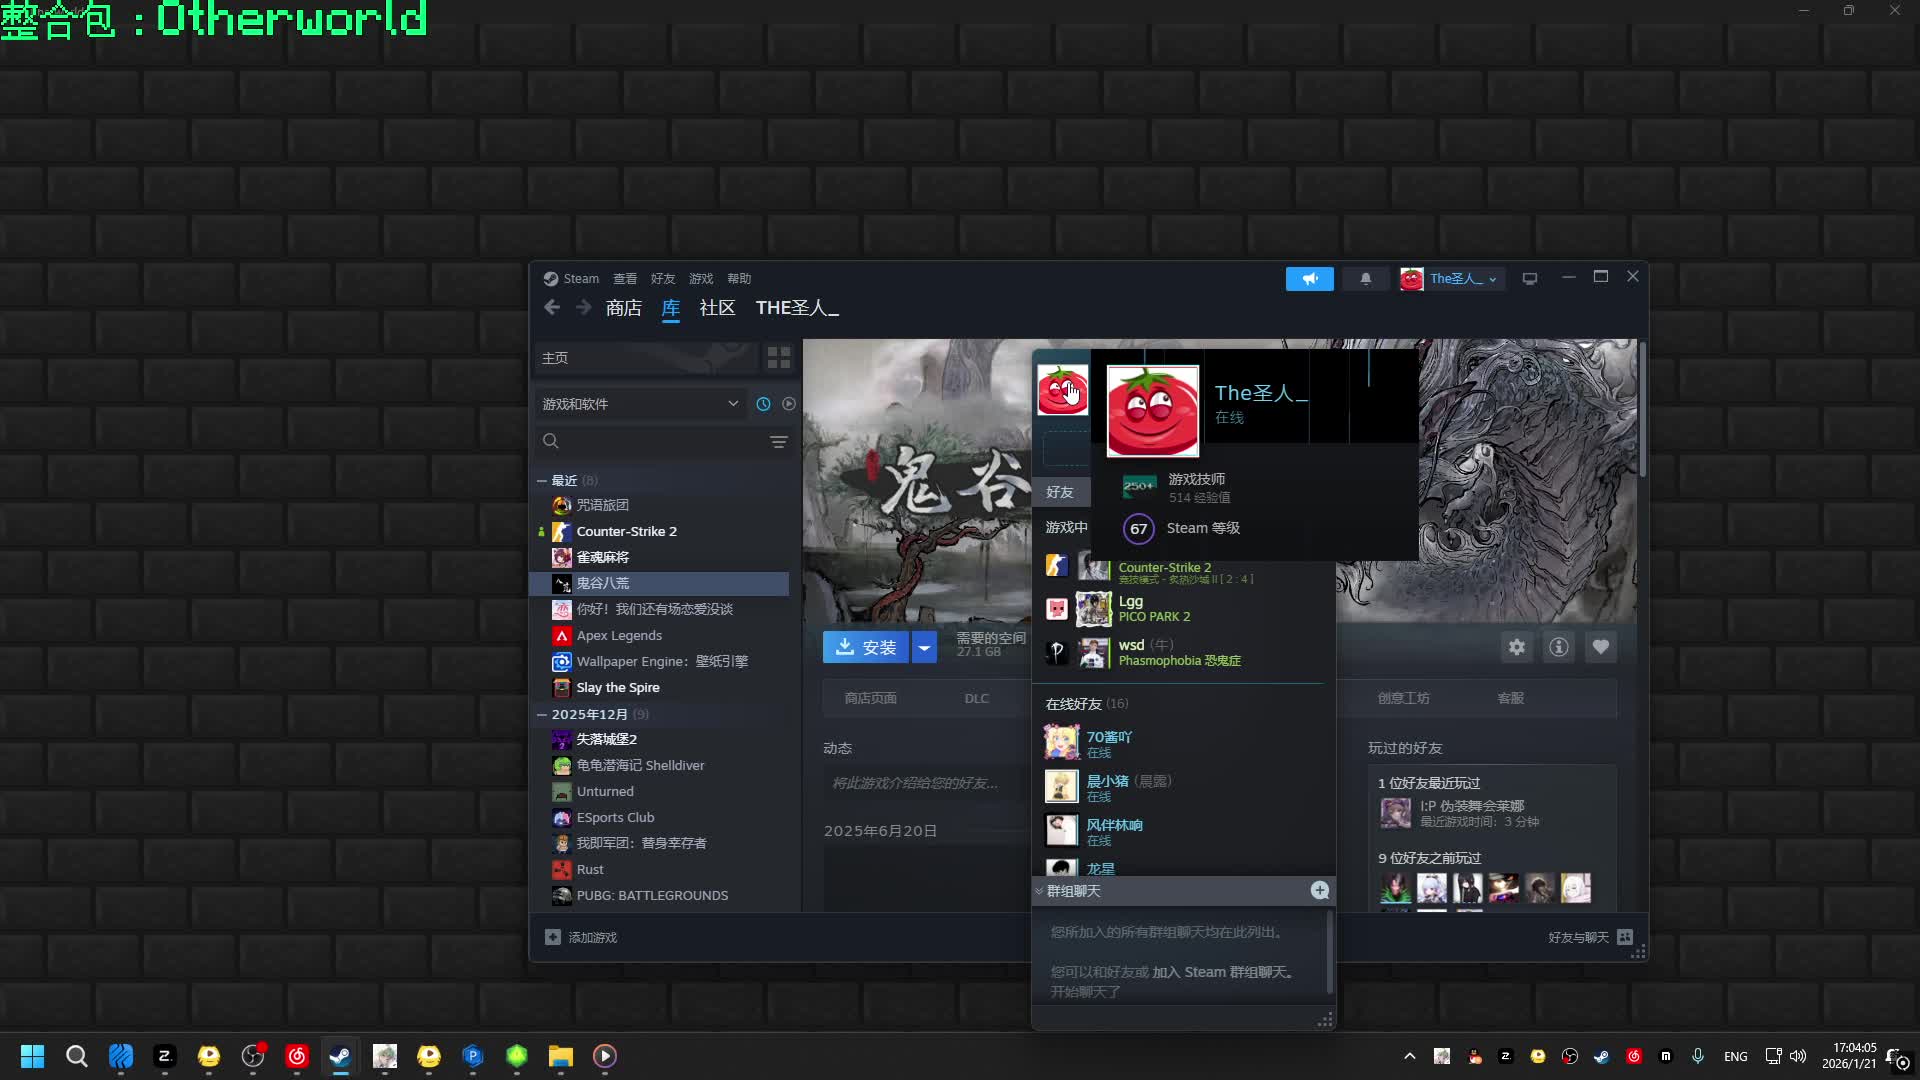Image resolution: width=1920 pixels, height=1080 pixels.
Task: Click the blue 安装 button
Action: [866, 648]
